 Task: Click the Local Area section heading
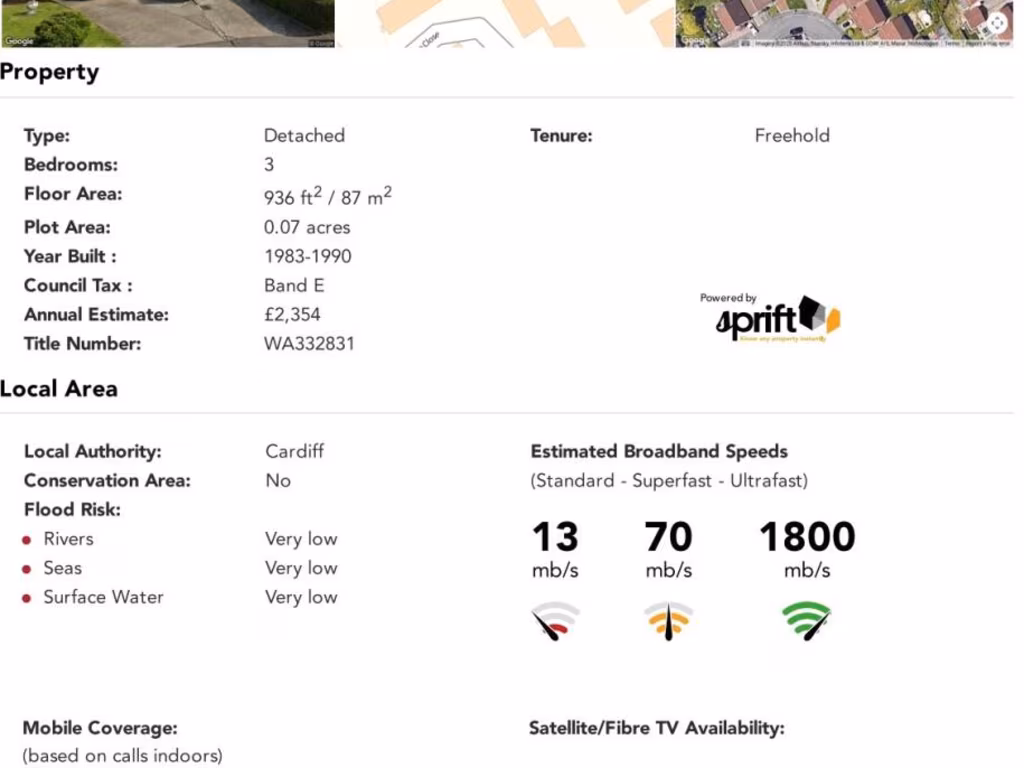coord(59,388)
